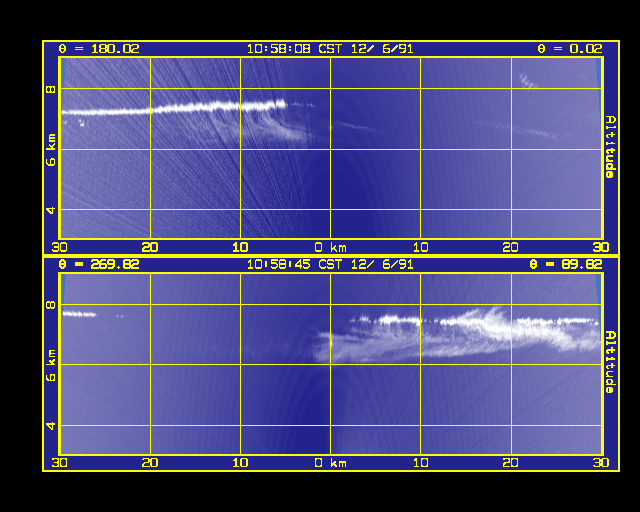
Task: Click the upper panel's 0 km range label
Action: coord(331,247)
